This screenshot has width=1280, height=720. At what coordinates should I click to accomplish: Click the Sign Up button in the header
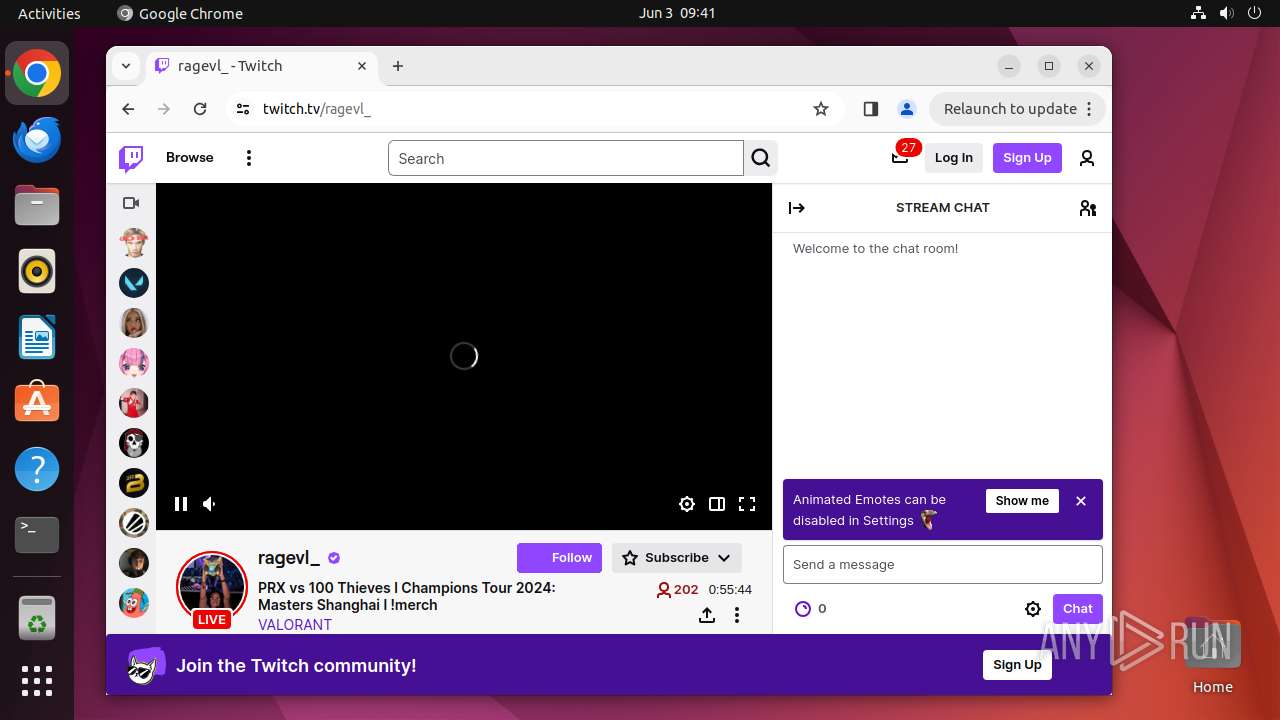pos(1027,158)
